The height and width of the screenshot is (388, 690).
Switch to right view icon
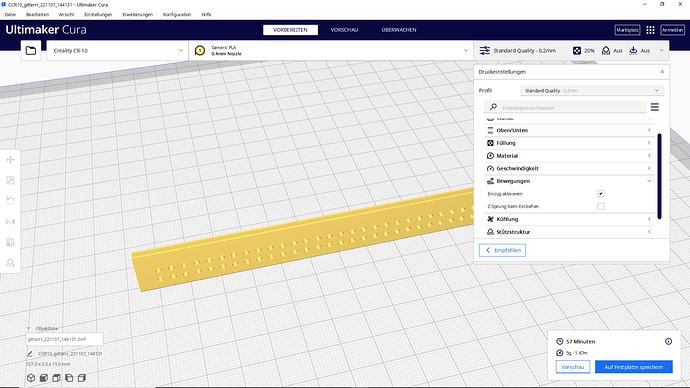pyautogui.click(x=82, y=378)
